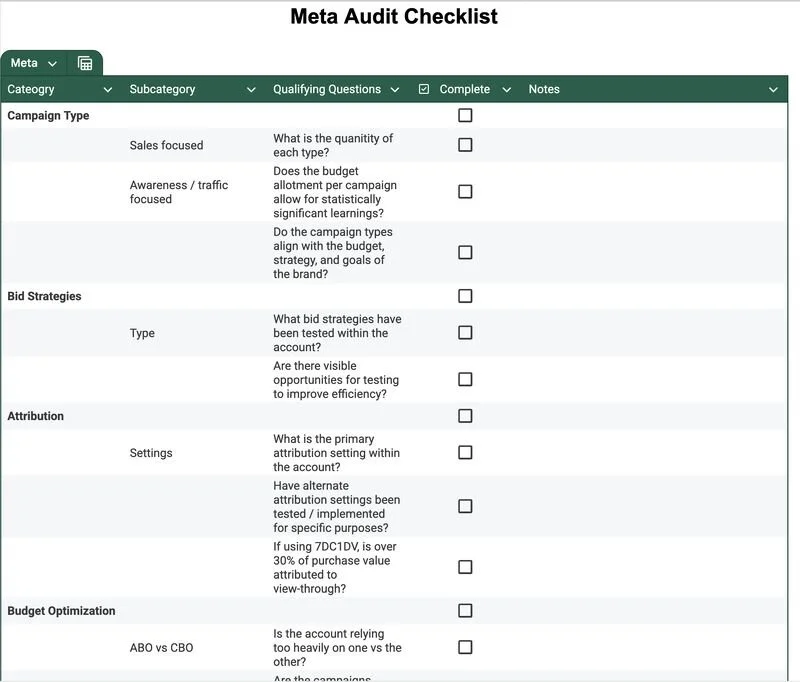This screenshot has width=800, height=682.
Task: Open the Subcategory column dropdown
Action: click(250, 89)
